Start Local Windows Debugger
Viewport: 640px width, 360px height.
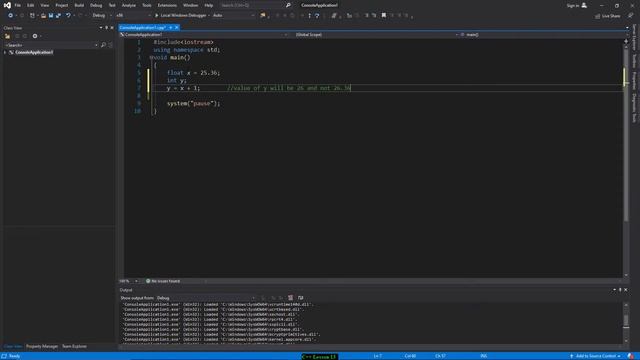point(180,16)
